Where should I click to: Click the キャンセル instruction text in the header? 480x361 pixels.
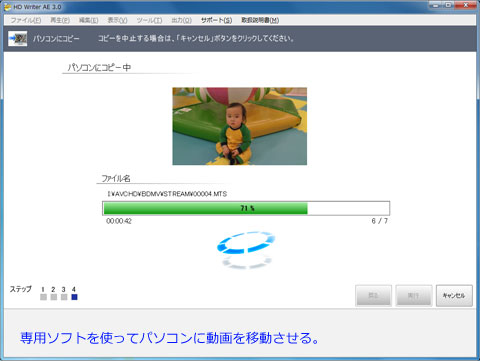pyautogui.click(x=196, y=38)
